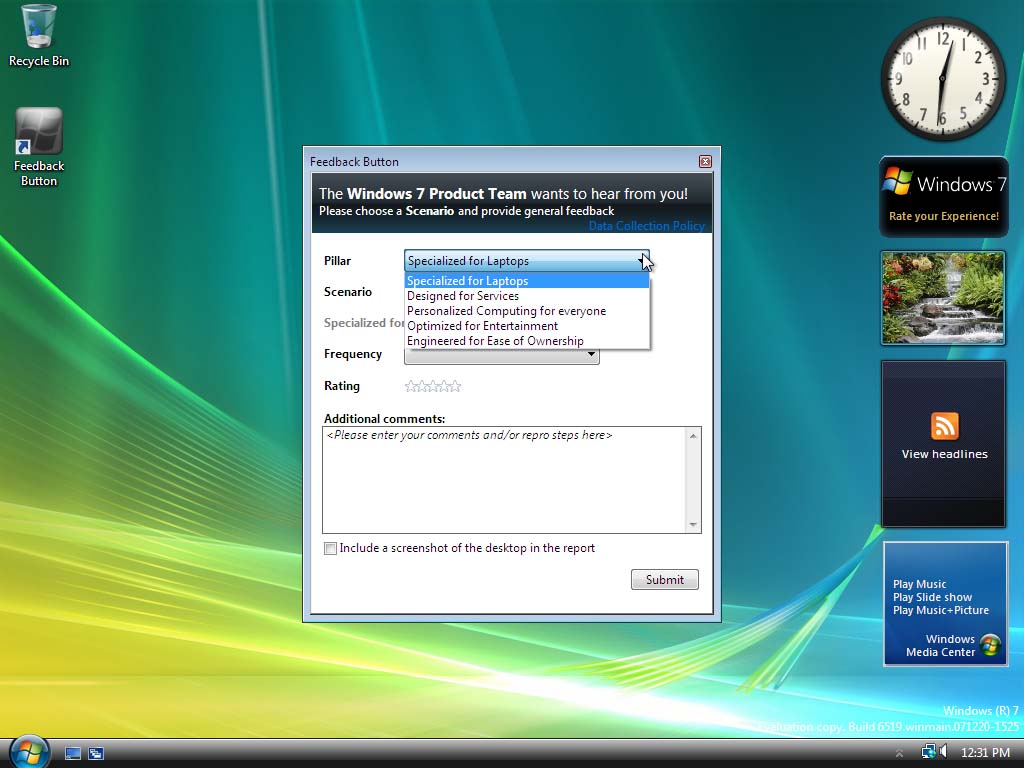1024x768 pixels.
Task: Select Designed for Services from the Pillar list
Action: 463,296
